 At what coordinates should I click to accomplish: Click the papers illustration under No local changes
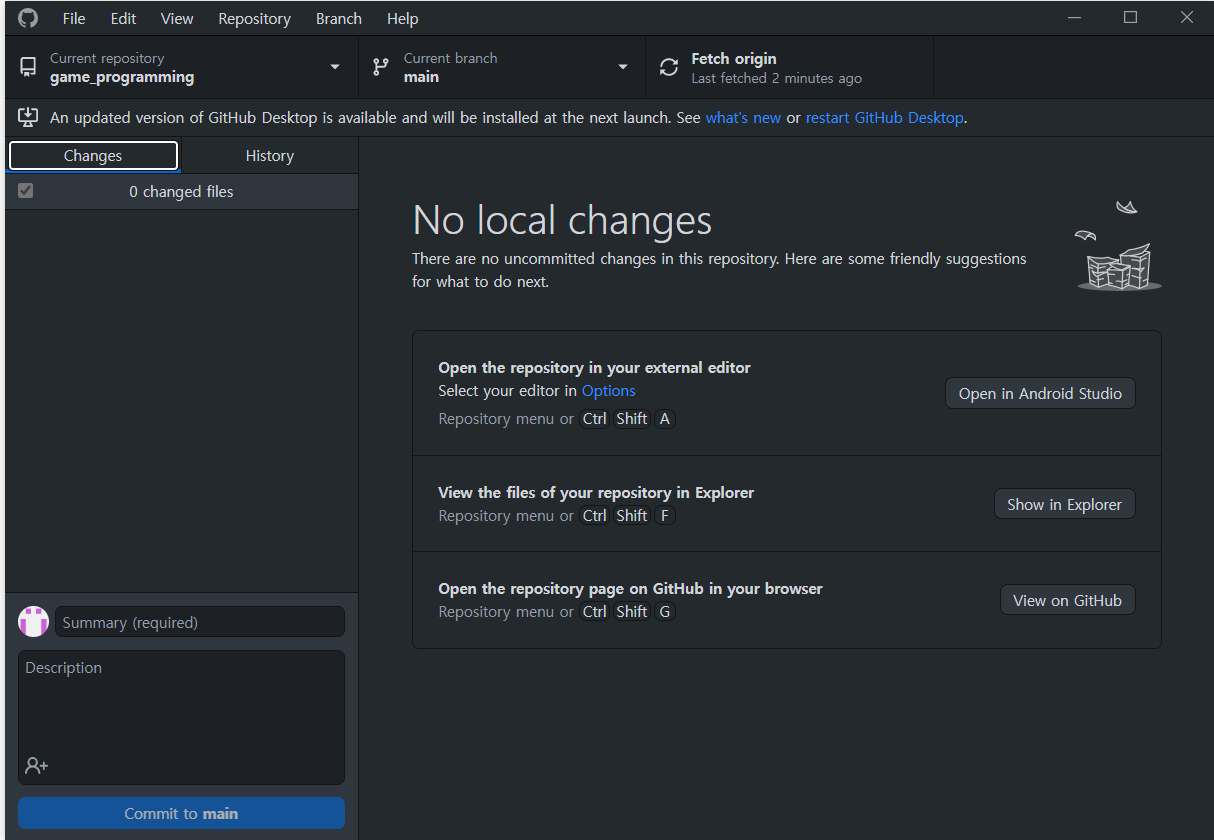(x=1118, y=246)
